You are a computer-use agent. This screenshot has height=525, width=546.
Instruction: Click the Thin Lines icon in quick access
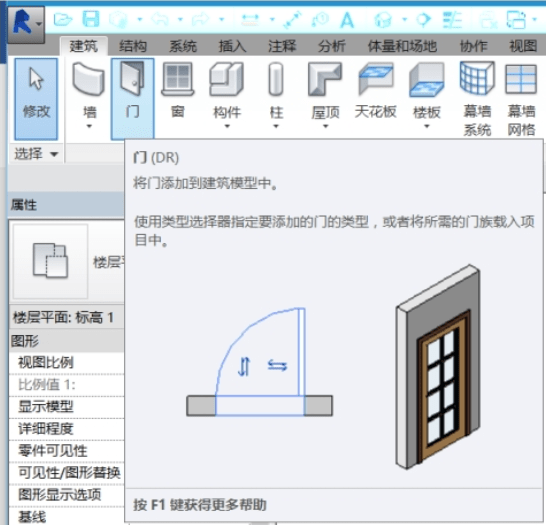click(x=452, y=19)
